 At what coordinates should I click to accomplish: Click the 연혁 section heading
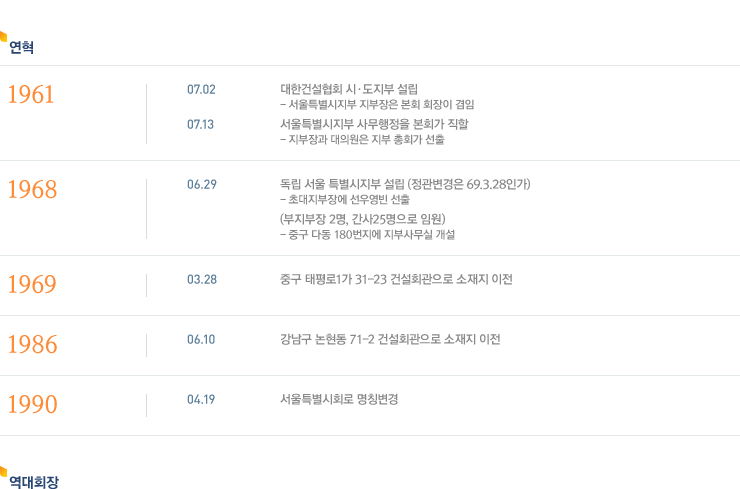(x=21, y=47)
